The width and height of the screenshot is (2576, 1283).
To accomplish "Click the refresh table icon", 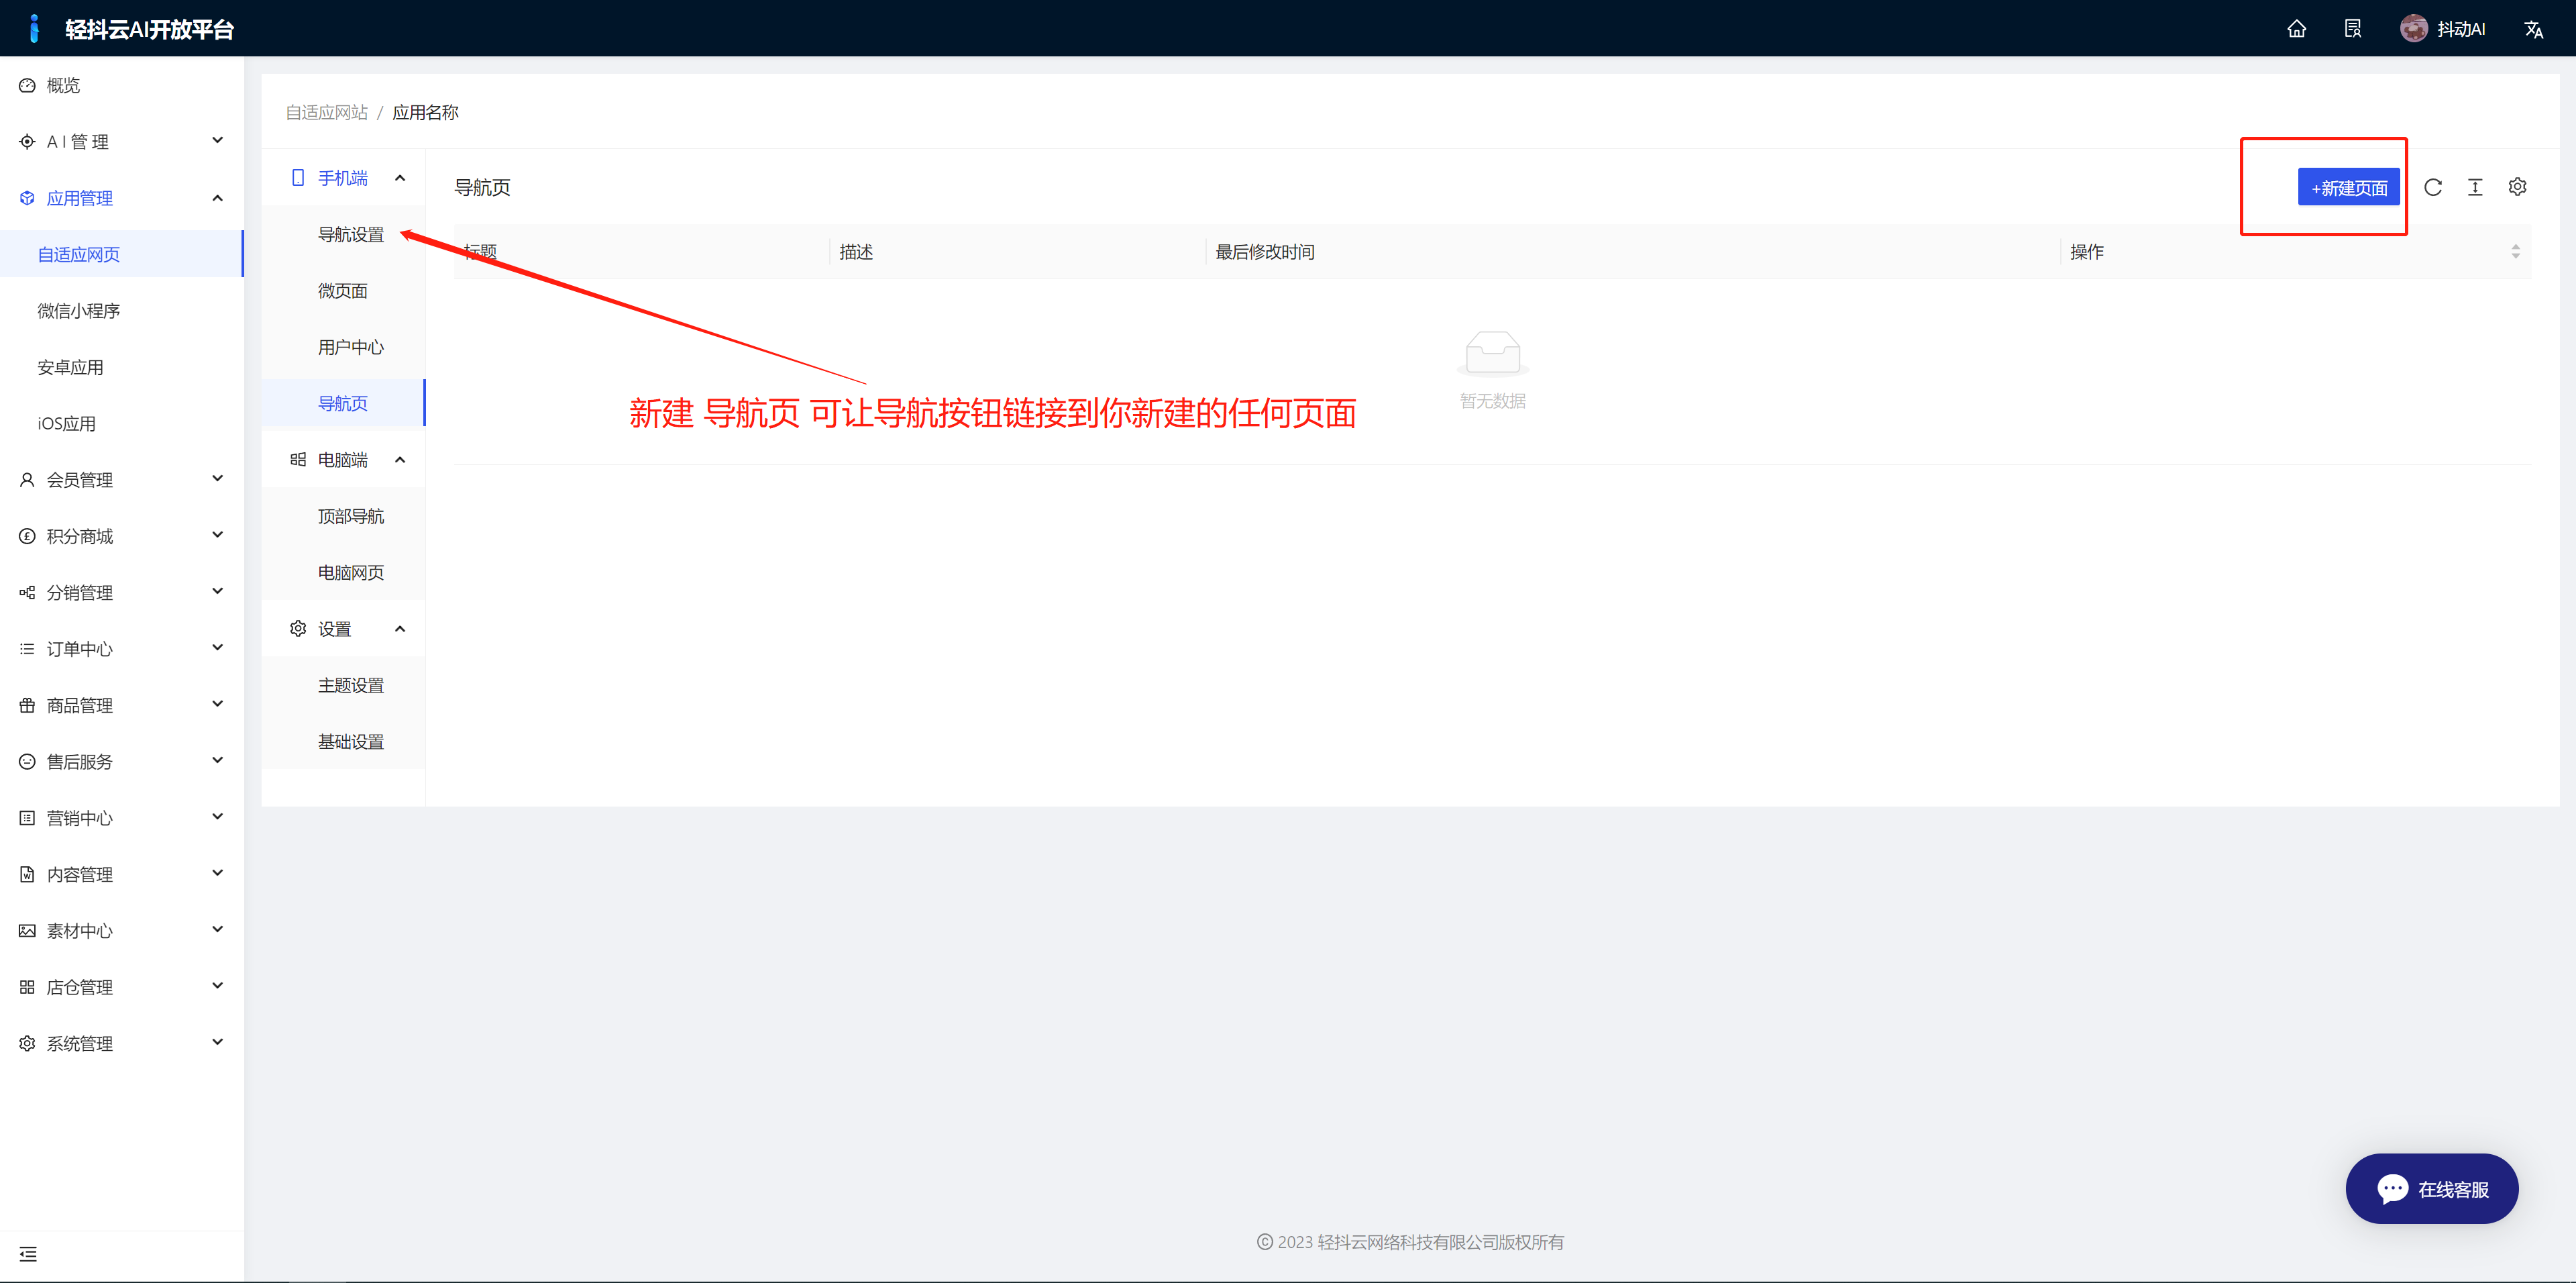I will pyautogui.click(x=2433, y=187).
